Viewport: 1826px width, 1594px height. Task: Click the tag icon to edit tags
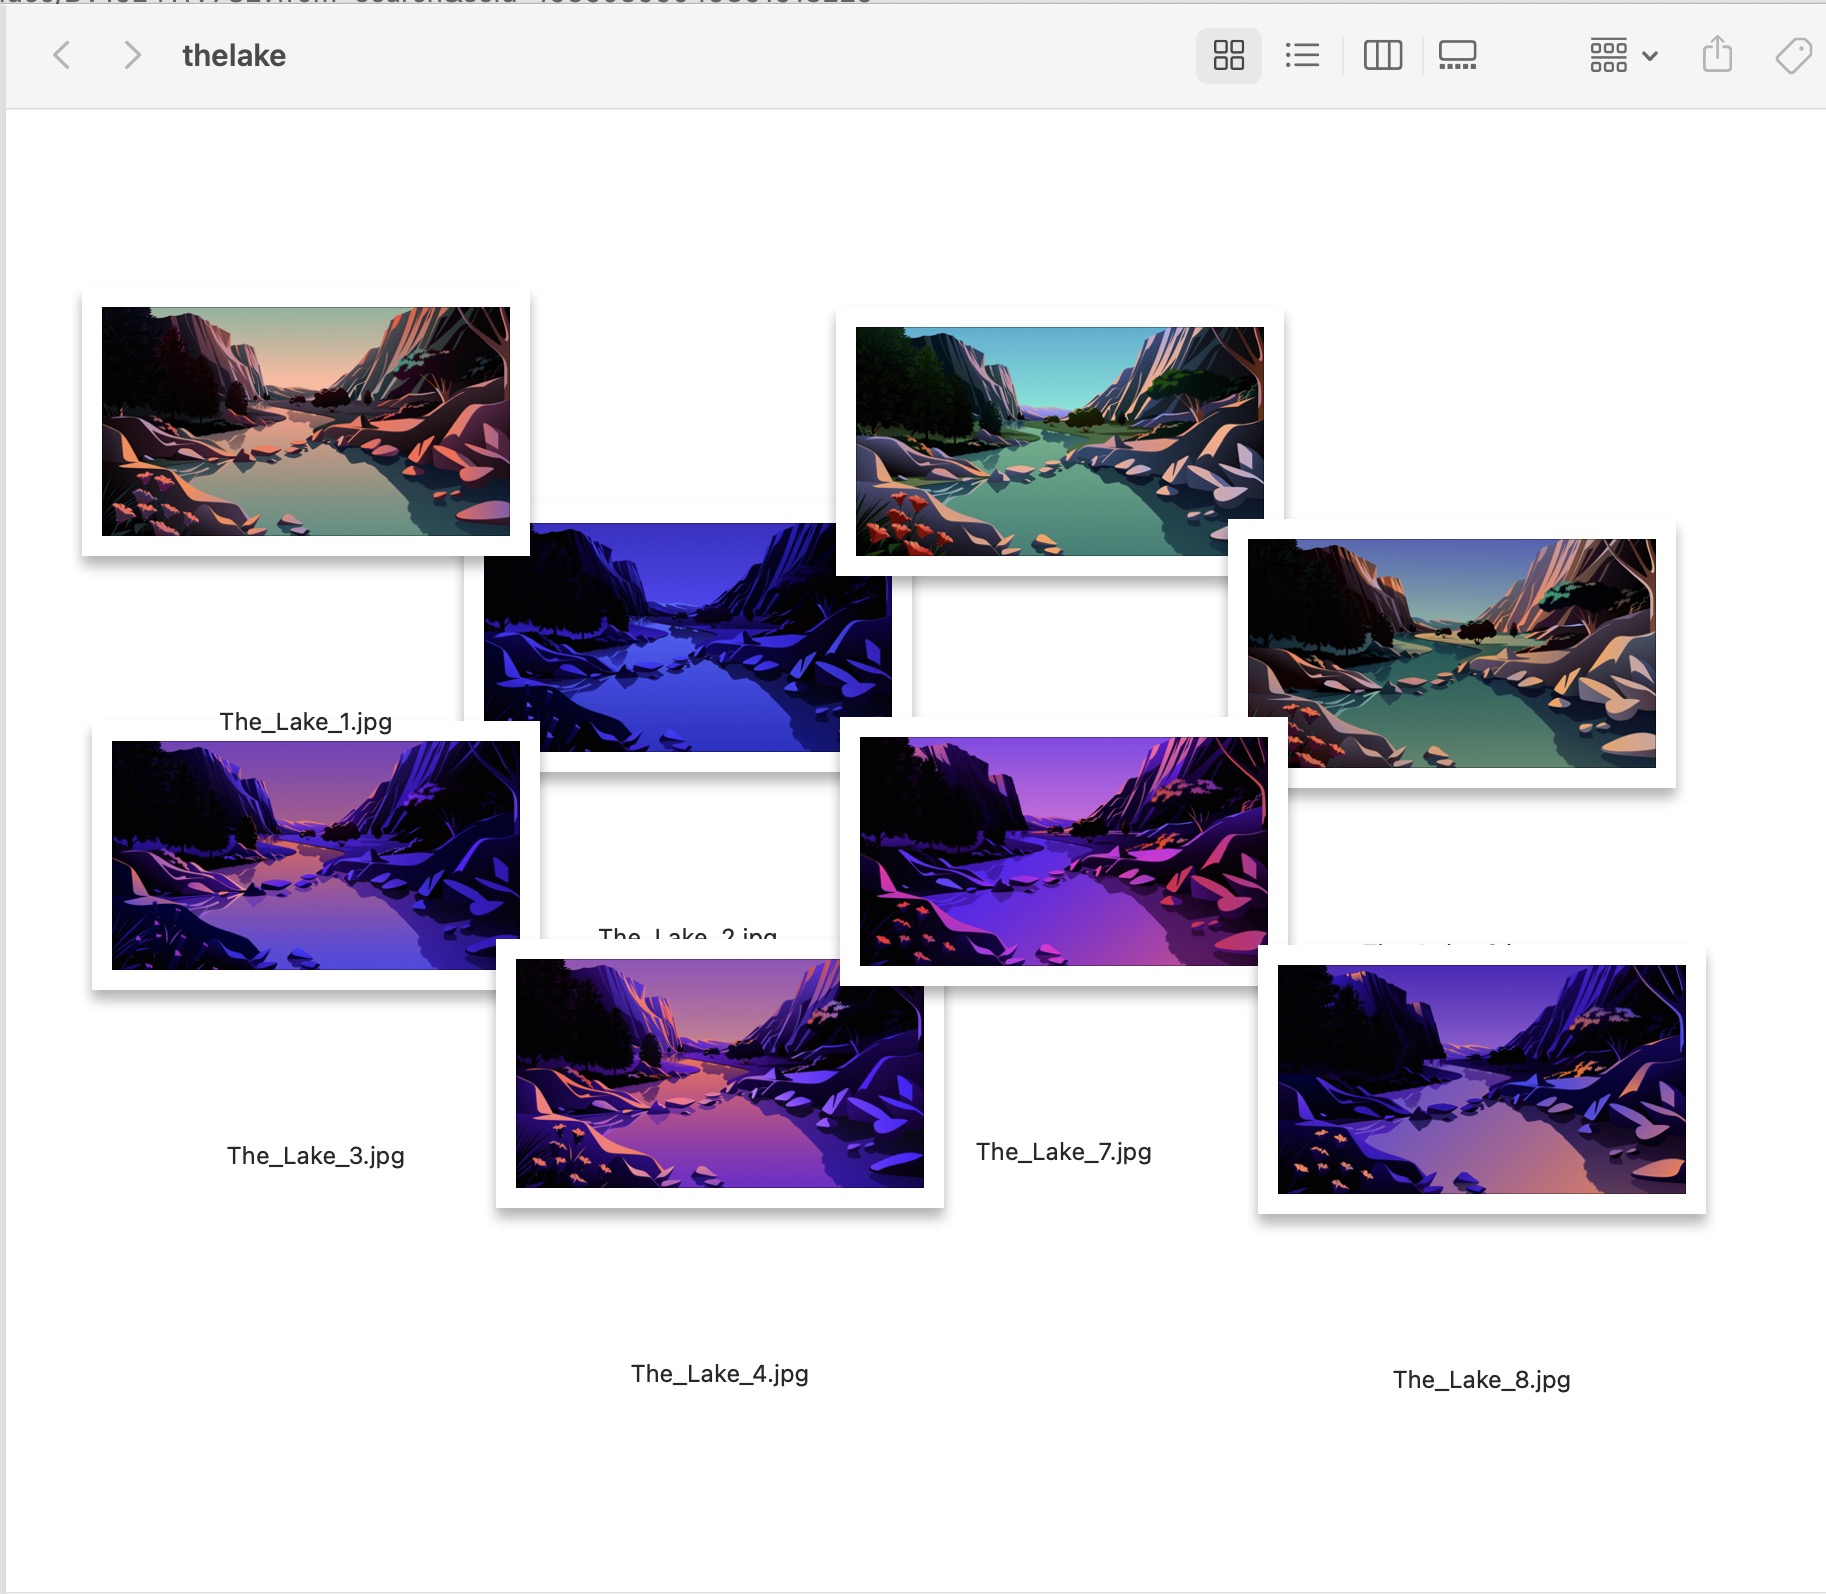1794,55
